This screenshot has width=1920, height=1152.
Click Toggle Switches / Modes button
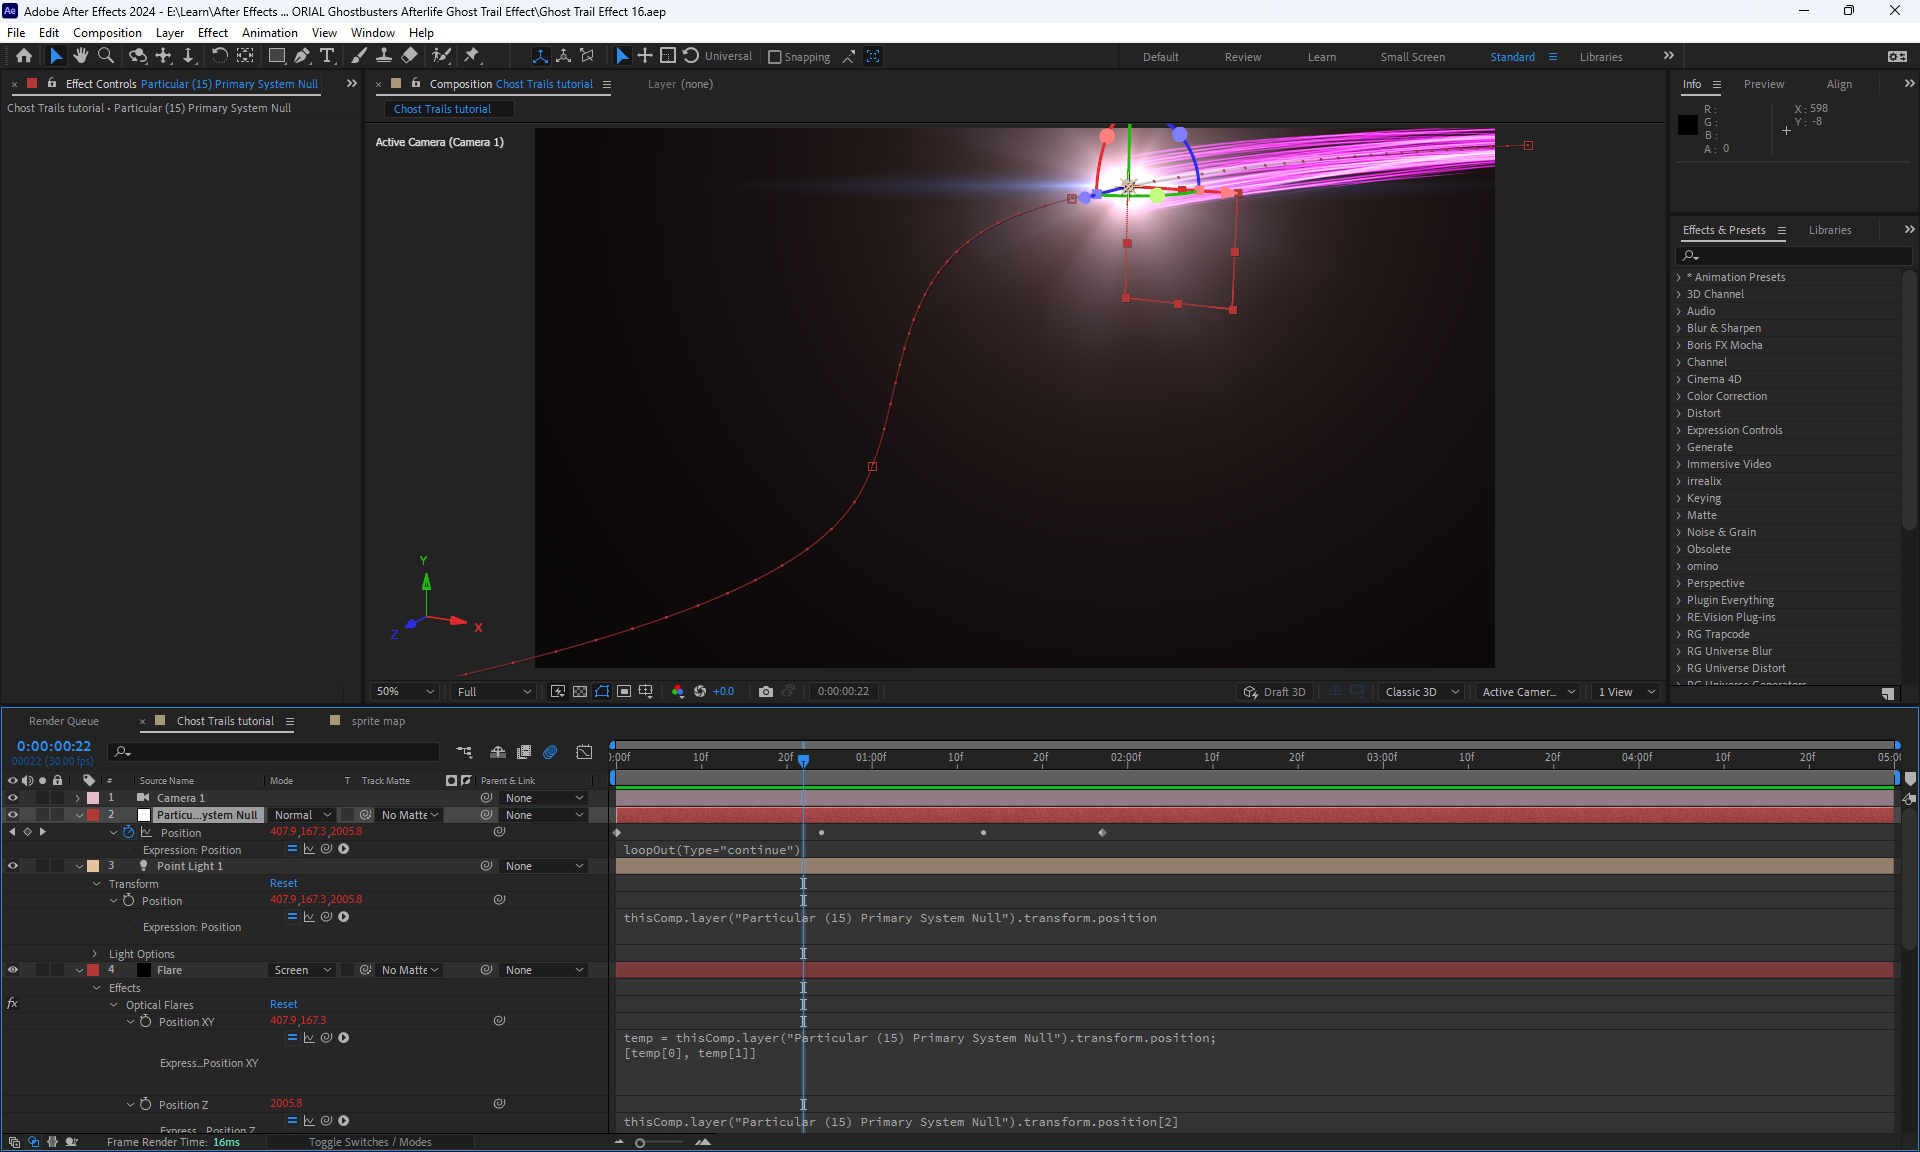(x=370, y=1142)
